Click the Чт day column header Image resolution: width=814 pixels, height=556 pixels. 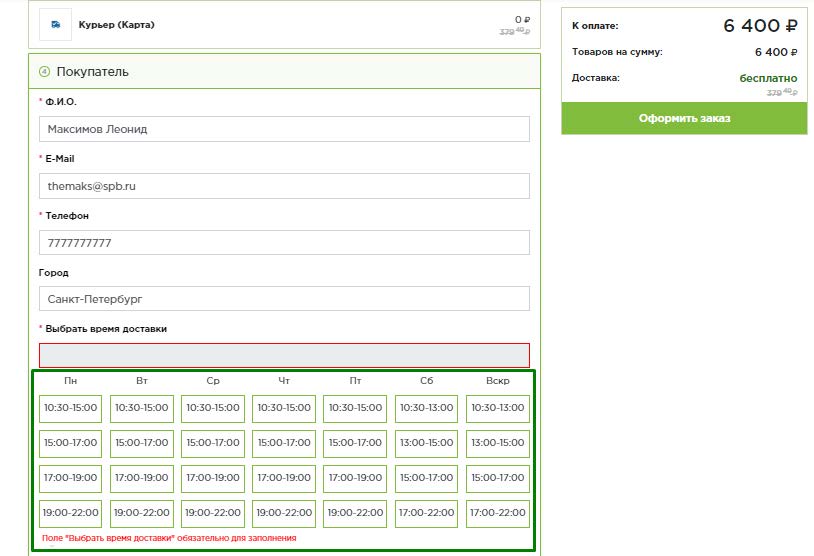[x=284, y=381]
